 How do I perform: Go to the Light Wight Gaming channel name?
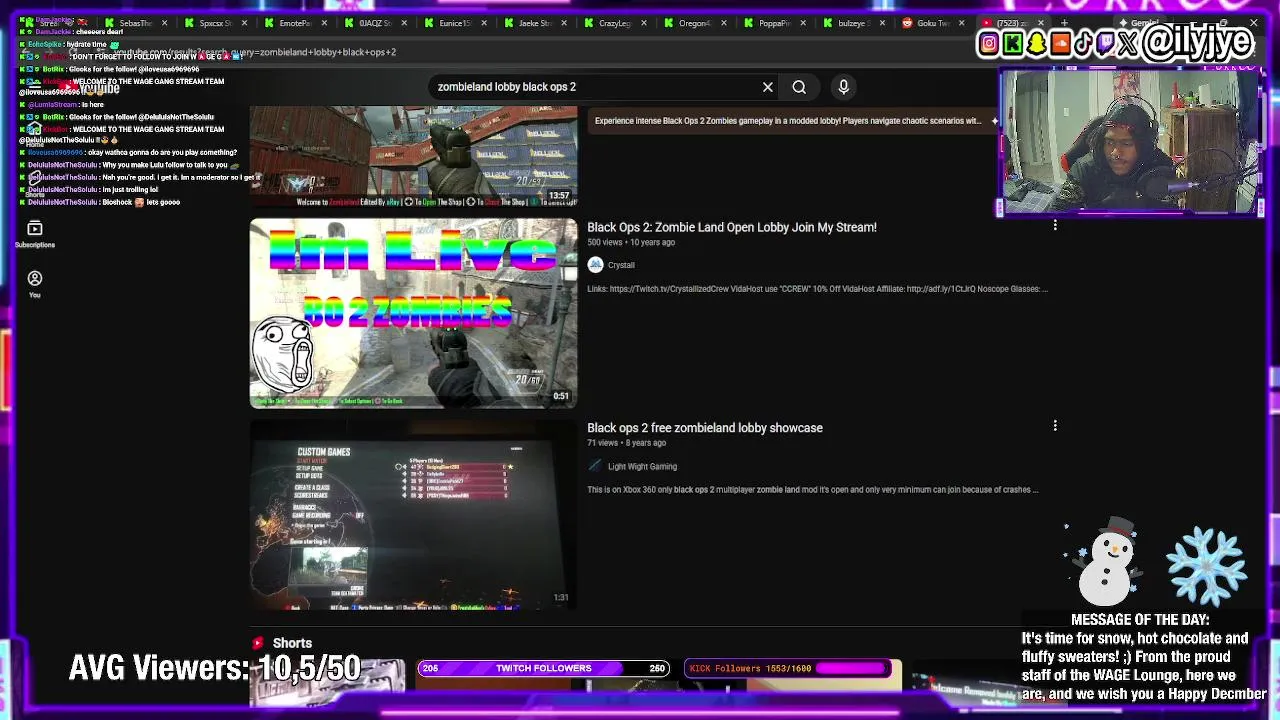coord(642,466)
